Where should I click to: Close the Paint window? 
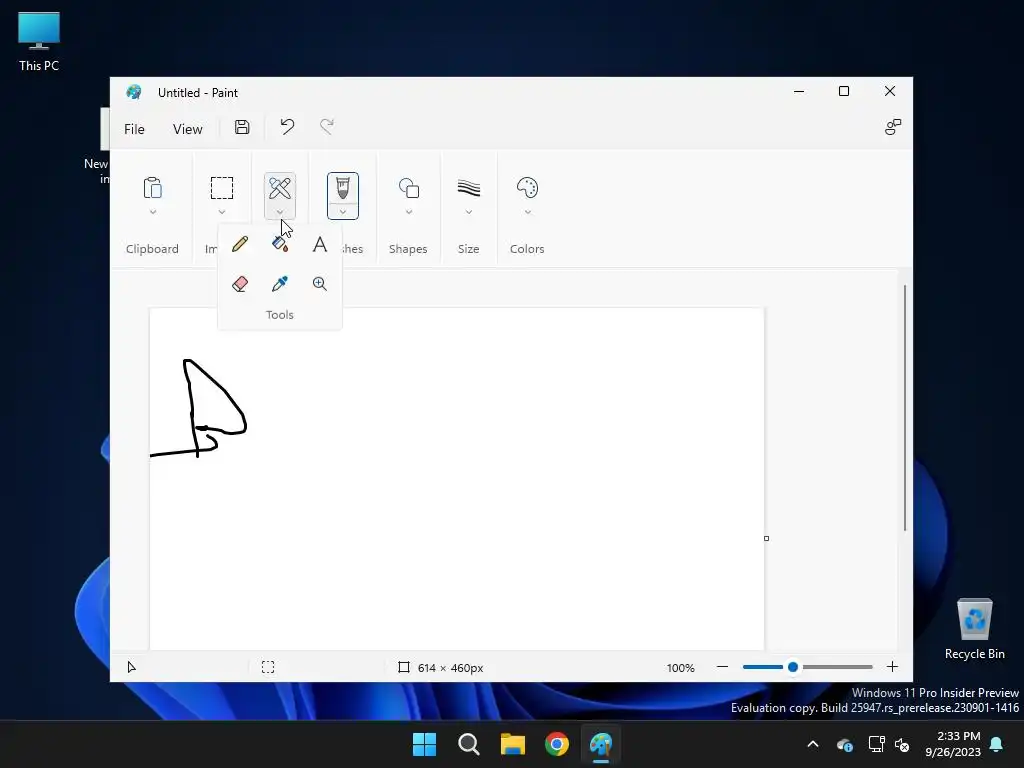coord(889,91)
